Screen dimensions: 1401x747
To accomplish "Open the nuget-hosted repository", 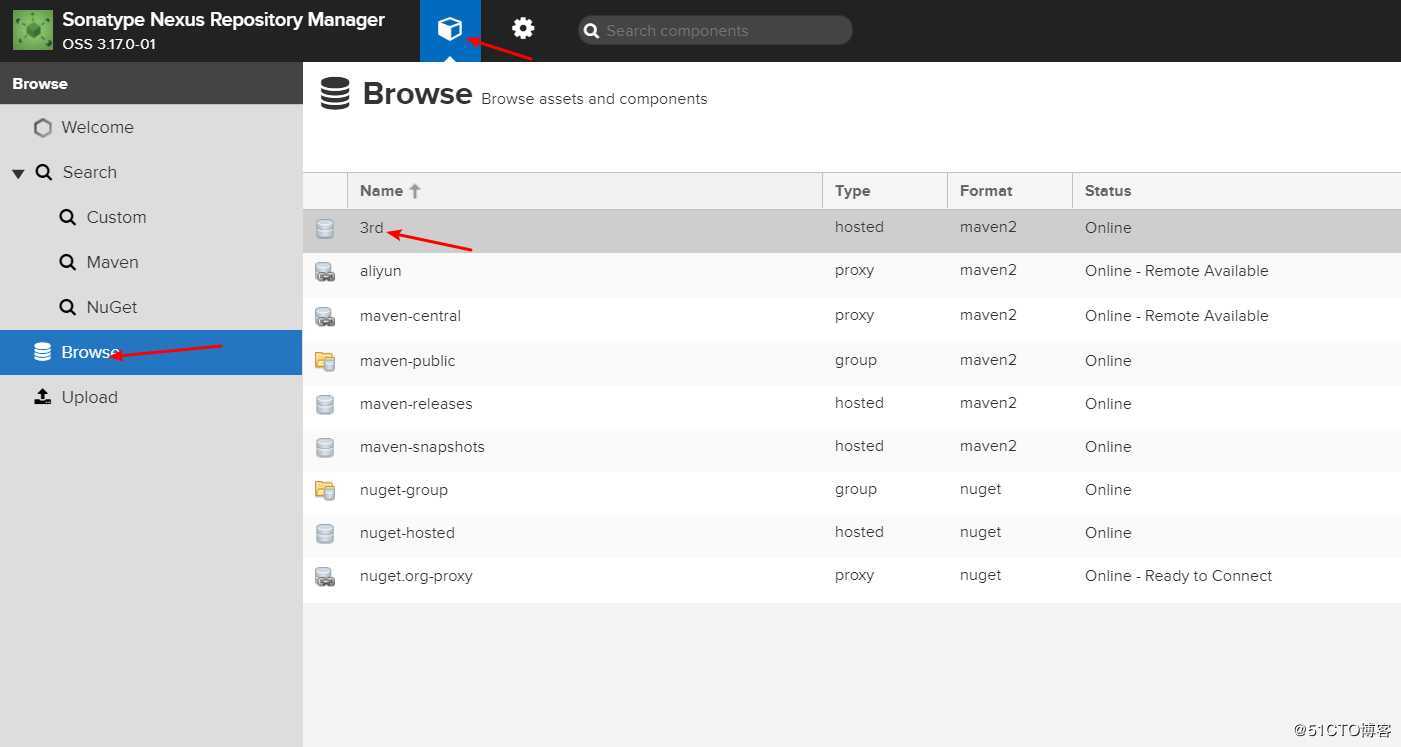I will (407, 533).
